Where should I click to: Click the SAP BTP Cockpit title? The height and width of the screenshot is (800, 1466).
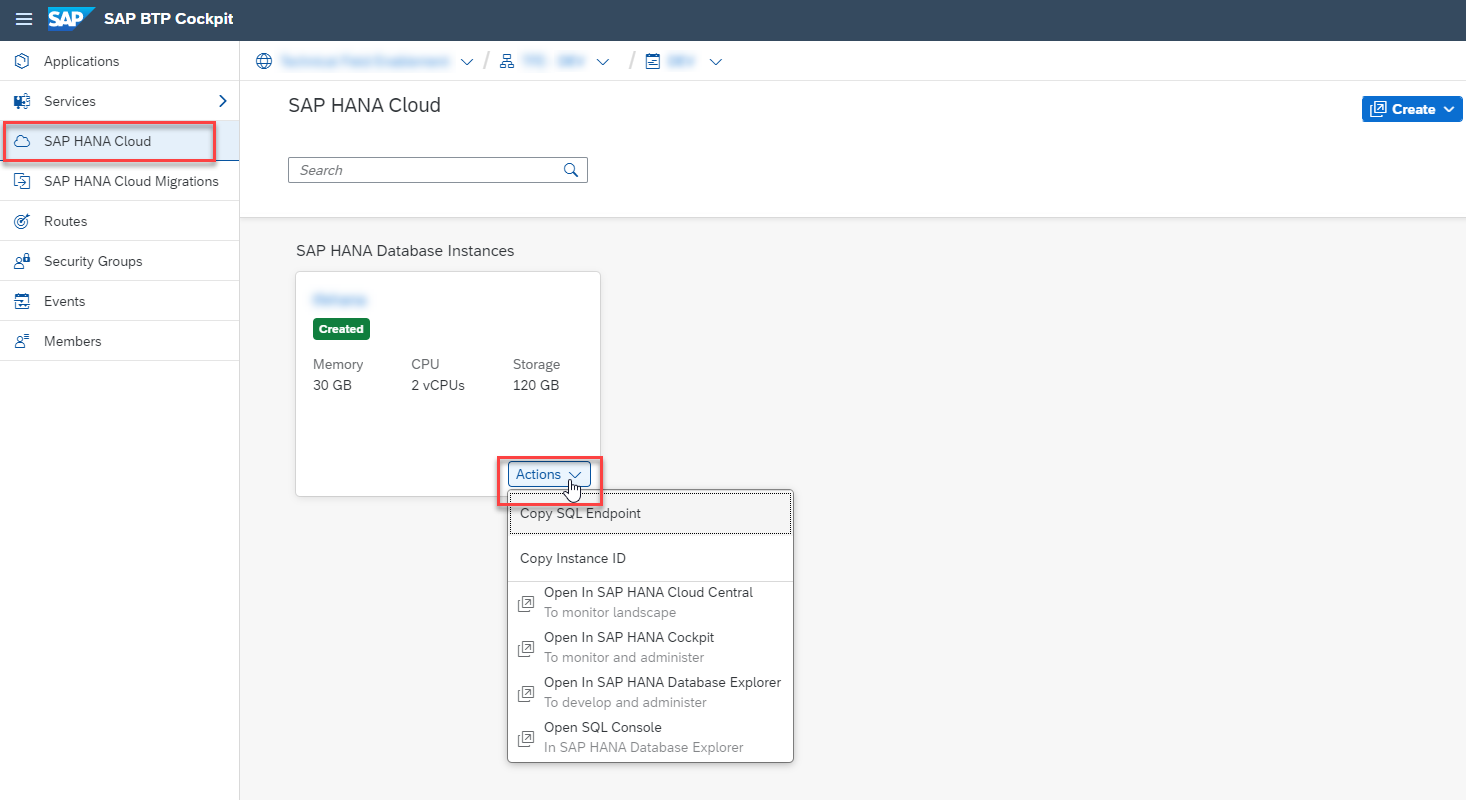click(169, 19)
